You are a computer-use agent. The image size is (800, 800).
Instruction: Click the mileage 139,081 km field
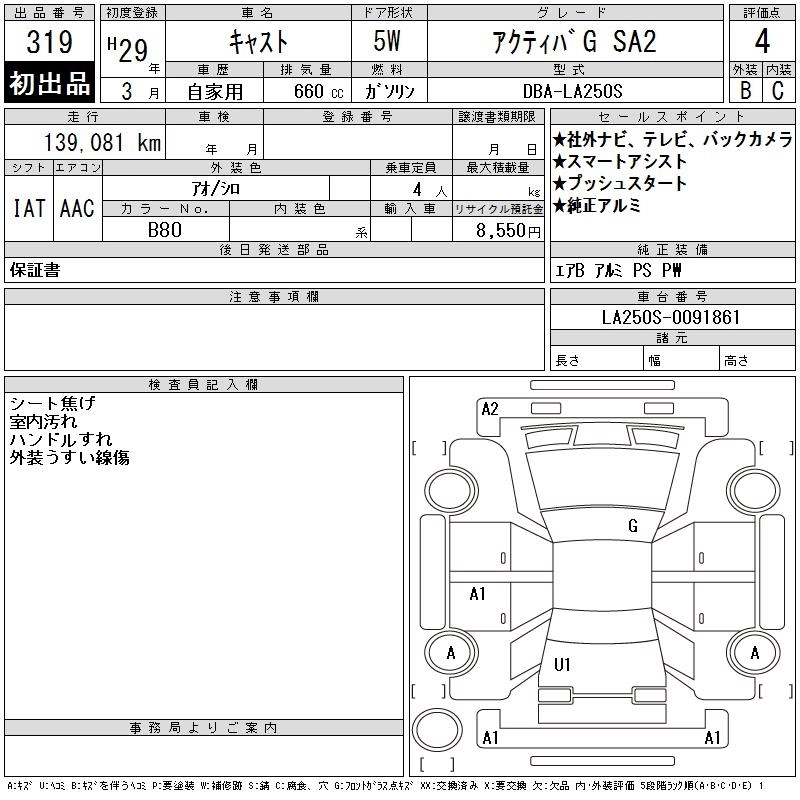coord(85,142)
